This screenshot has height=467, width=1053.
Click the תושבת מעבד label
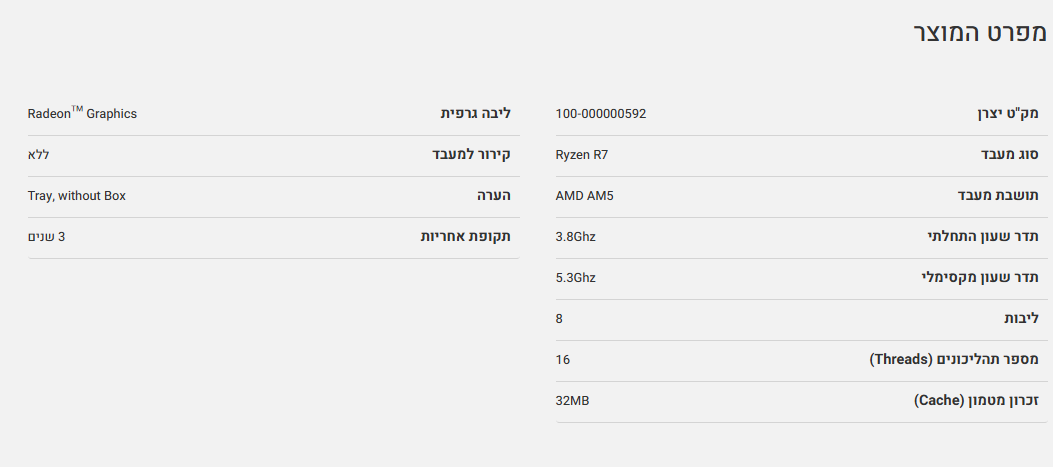coord(998,196)
